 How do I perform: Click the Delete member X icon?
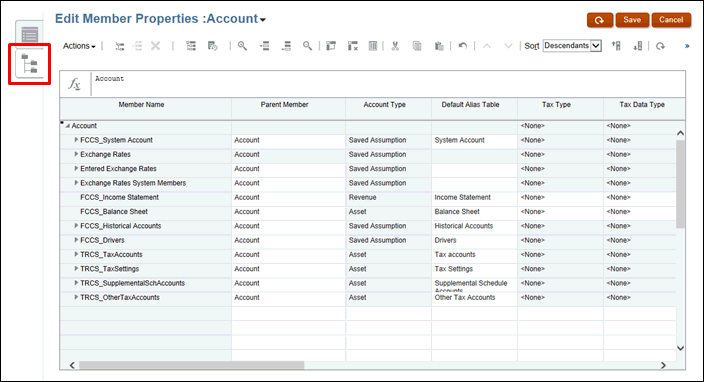pos(155,46)
